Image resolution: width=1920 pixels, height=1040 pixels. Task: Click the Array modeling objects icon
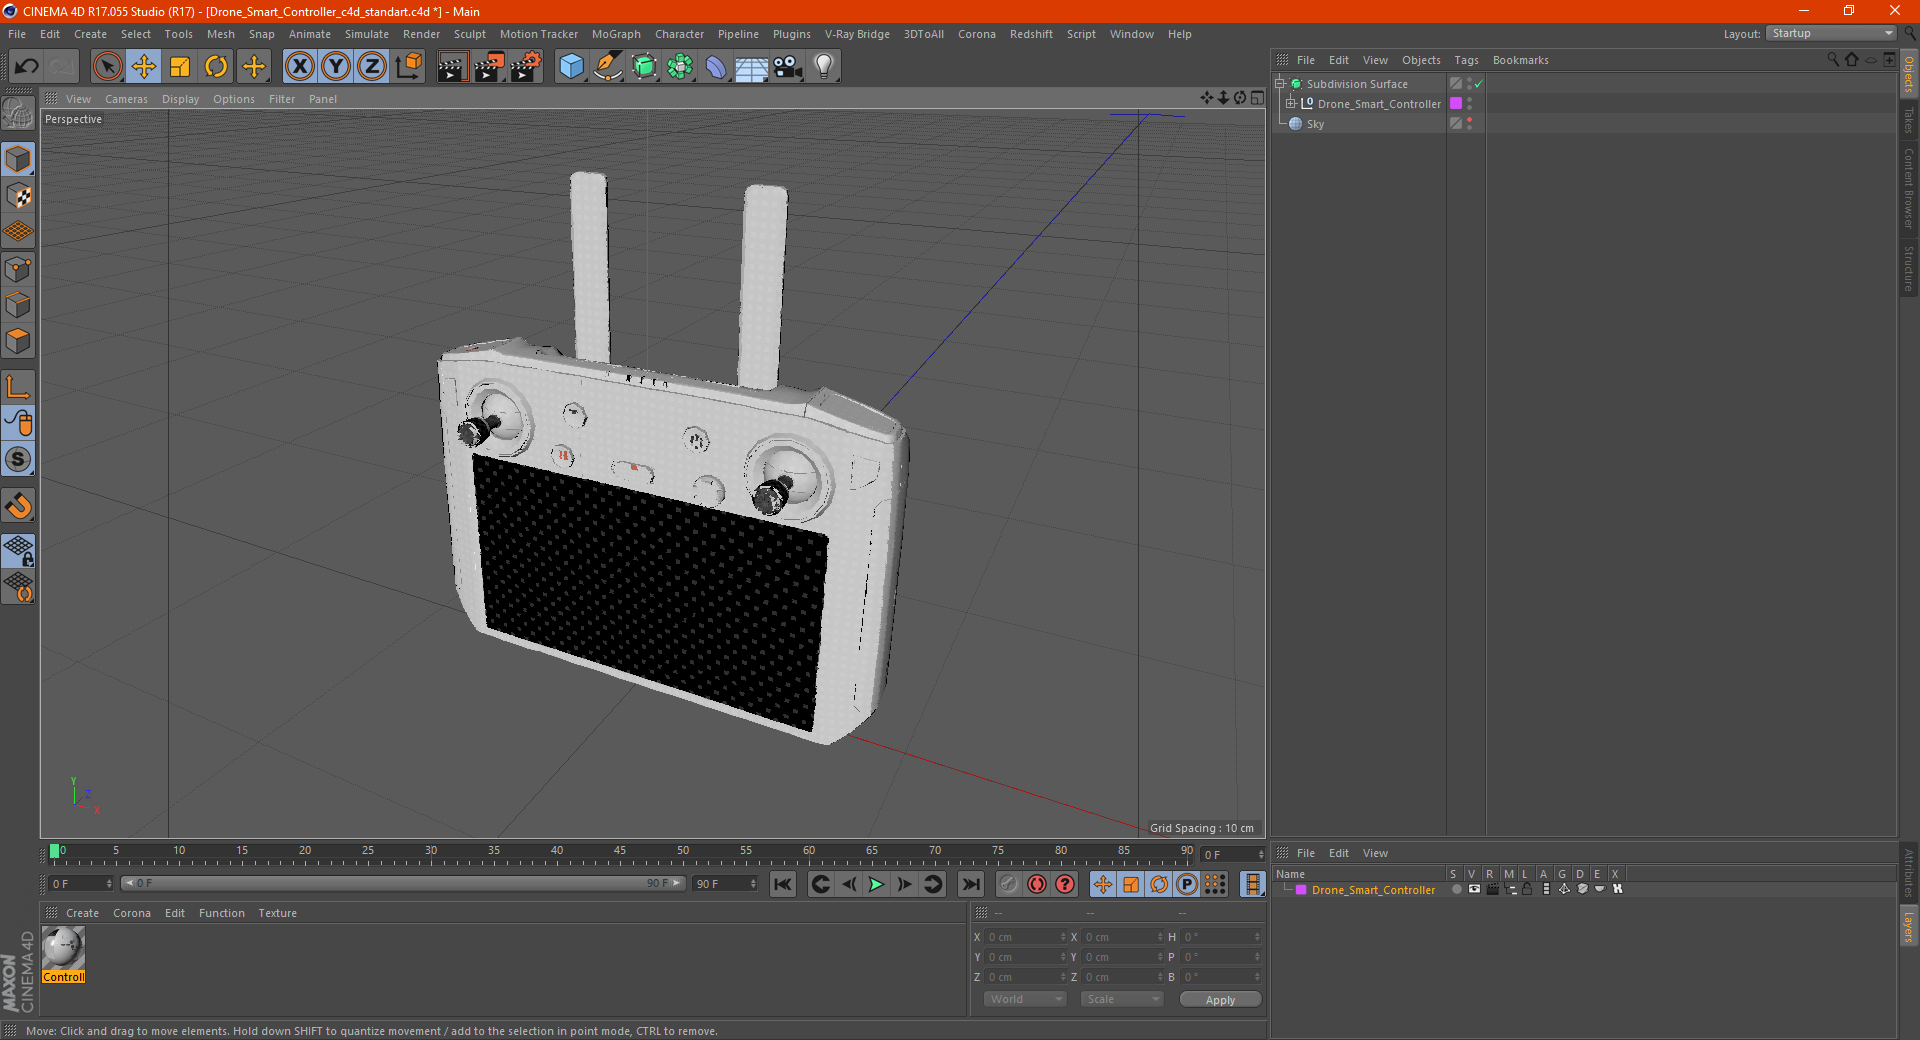coord(680,67)
